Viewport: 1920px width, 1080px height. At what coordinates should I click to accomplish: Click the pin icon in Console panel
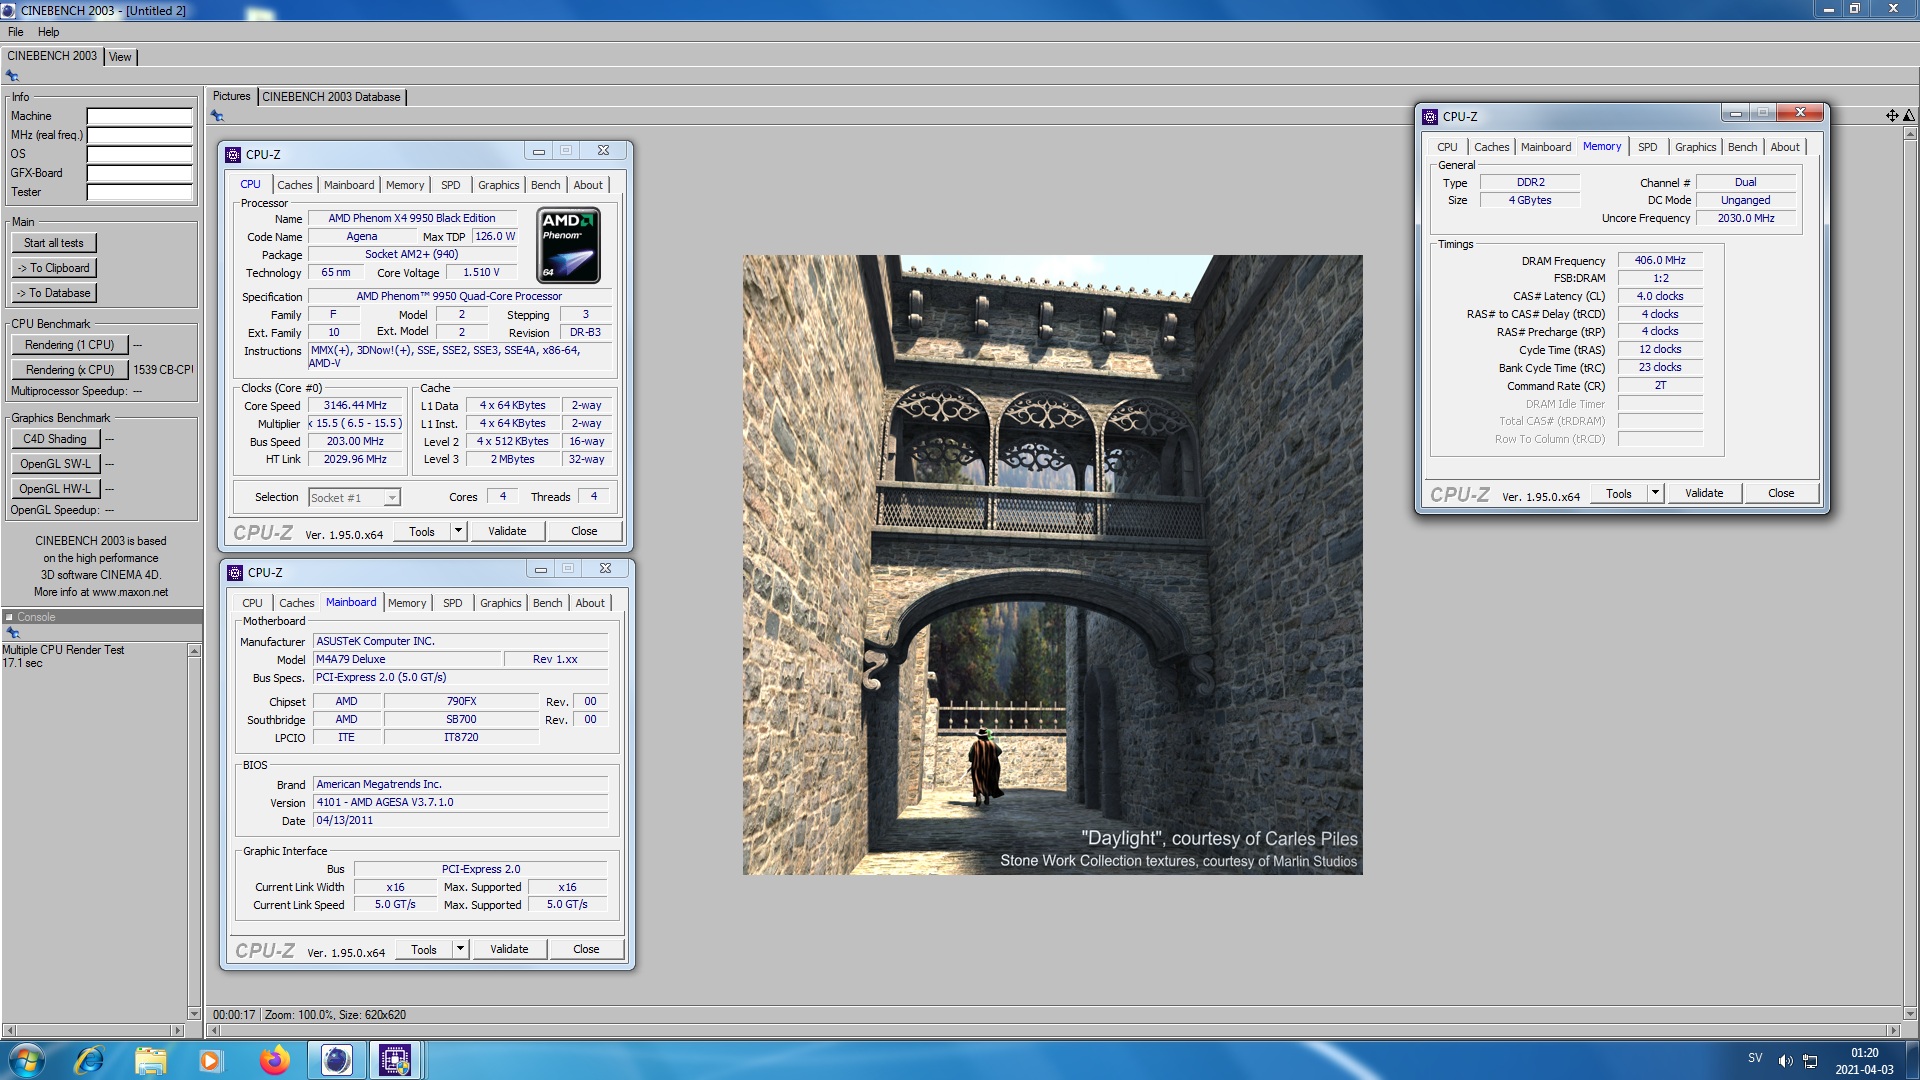pyautogui.click(x=13, y=633)
